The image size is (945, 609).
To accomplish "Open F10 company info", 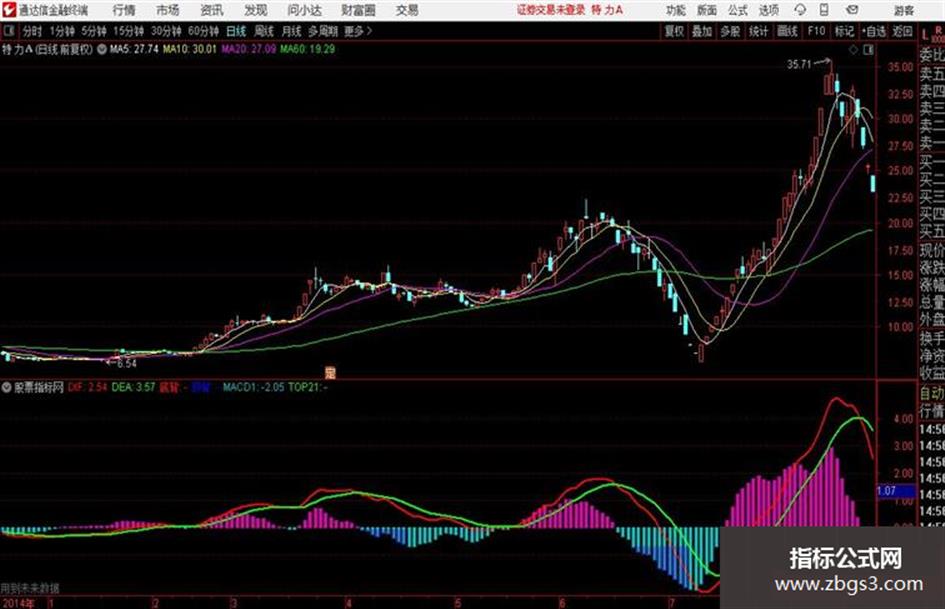I will (816, 31).
